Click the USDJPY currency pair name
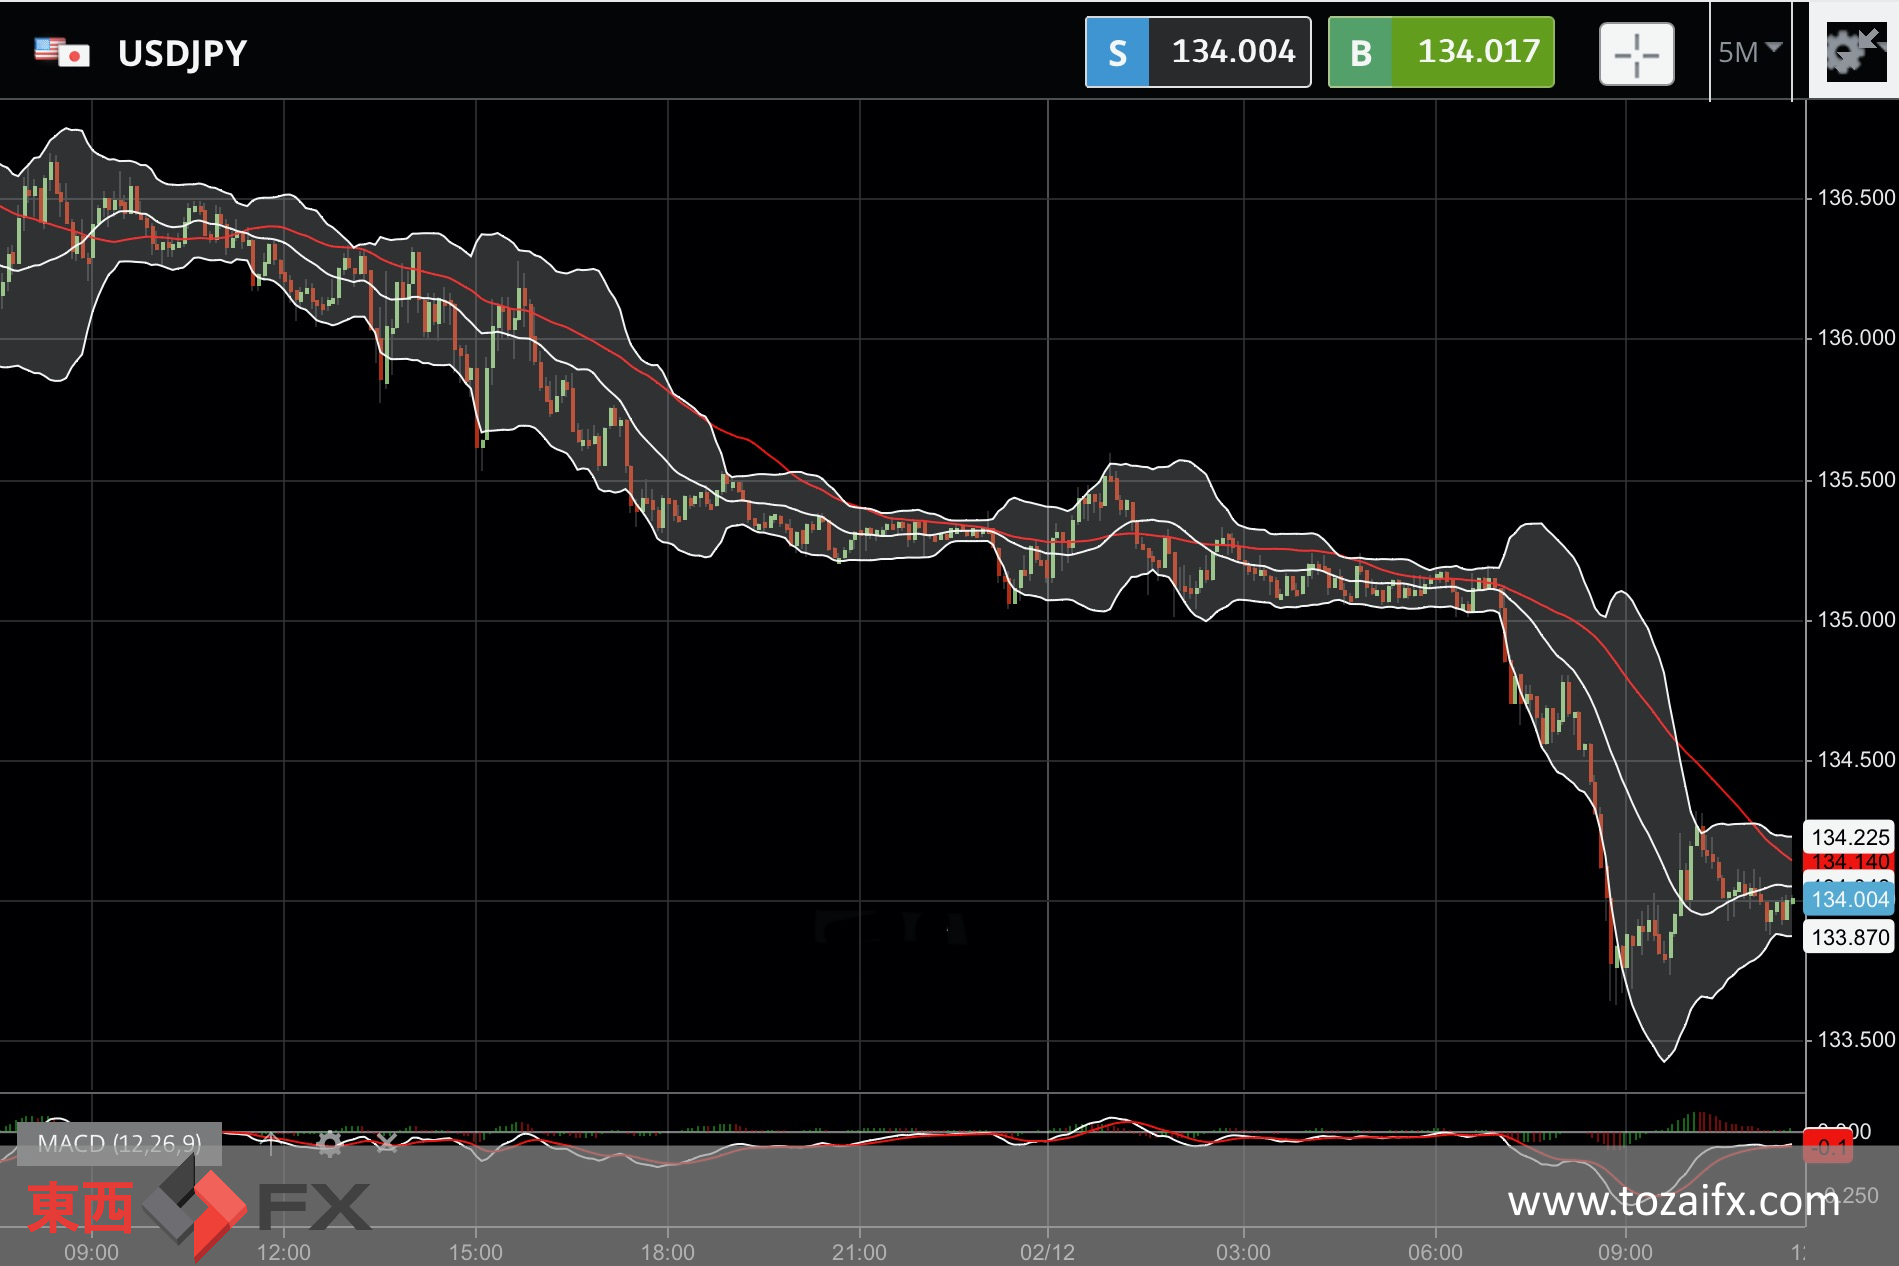 (182, 53)
